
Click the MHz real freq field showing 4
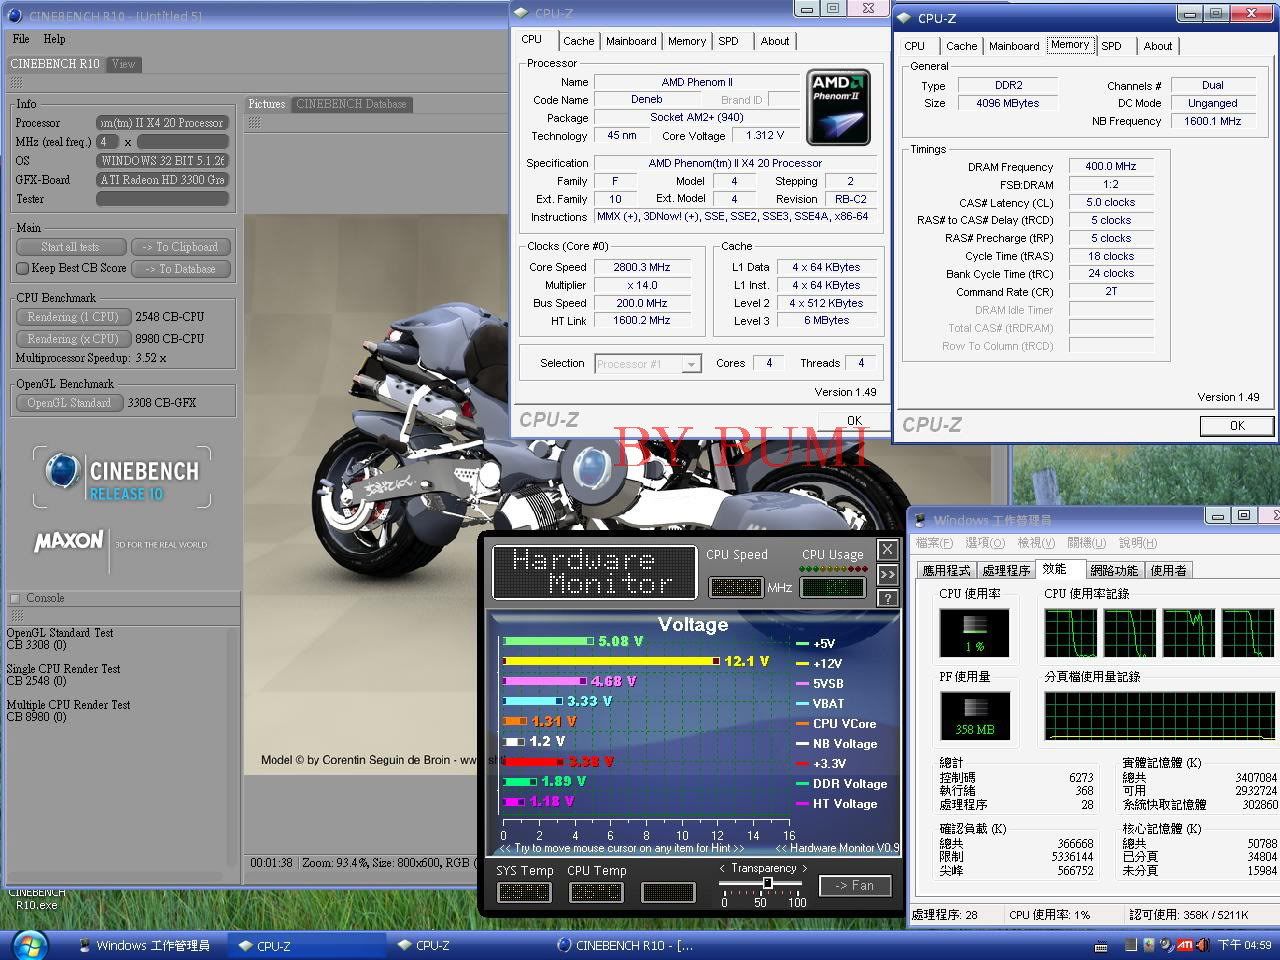pyautogui.click(x=107, y=142)
